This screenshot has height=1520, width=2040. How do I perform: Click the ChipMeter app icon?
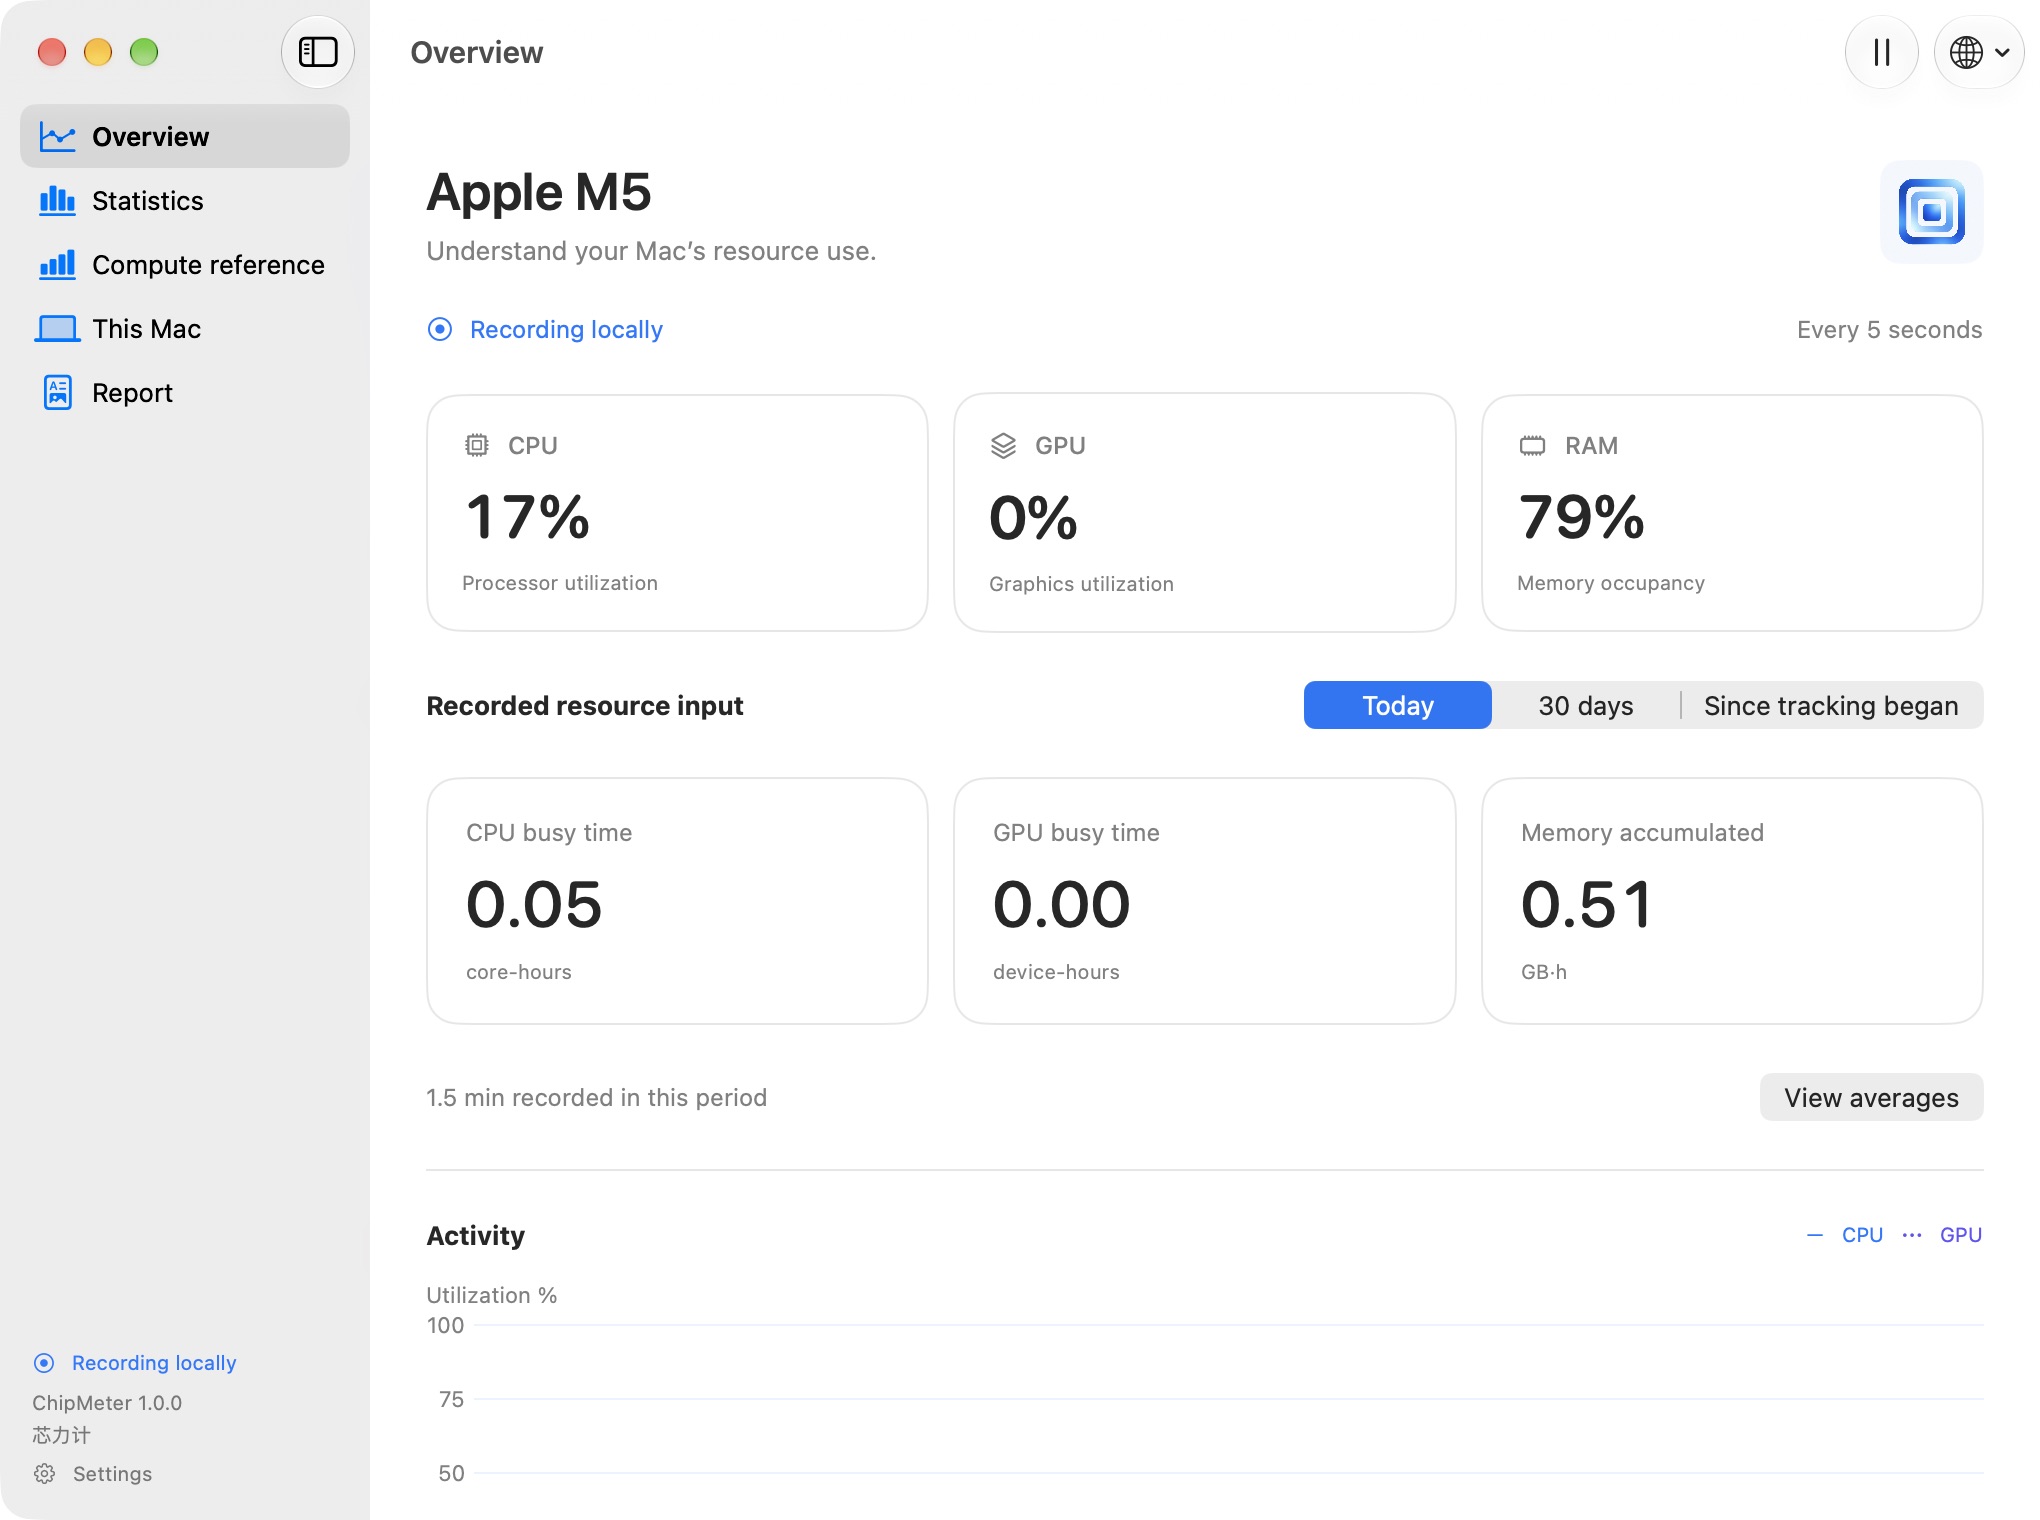[1931, 212]
